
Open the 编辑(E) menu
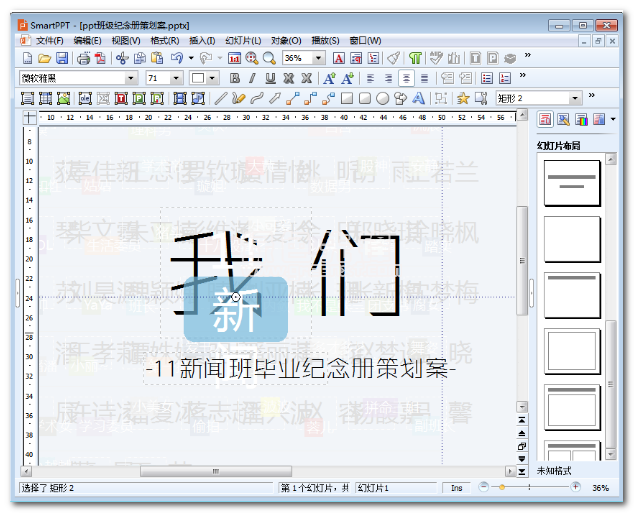pyautogui.click(x=87, y=41)
